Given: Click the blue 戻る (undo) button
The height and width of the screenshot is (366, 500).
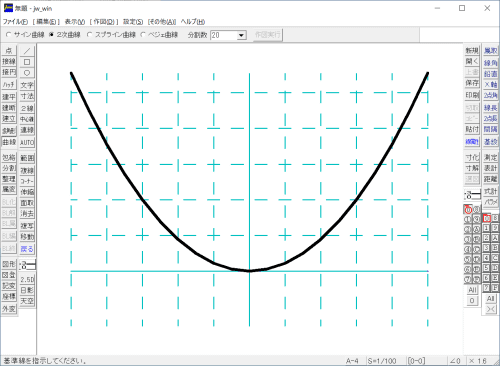Looking at the screenshot, I should (x=27, y=249).
